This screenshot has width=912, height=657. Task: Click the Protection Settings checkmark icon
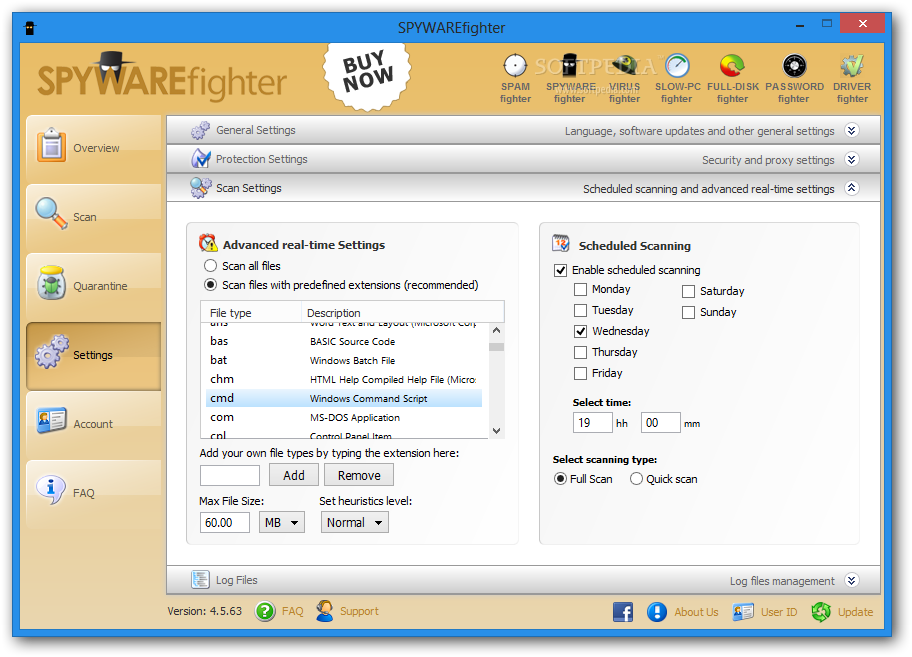[x=200, y=159]
